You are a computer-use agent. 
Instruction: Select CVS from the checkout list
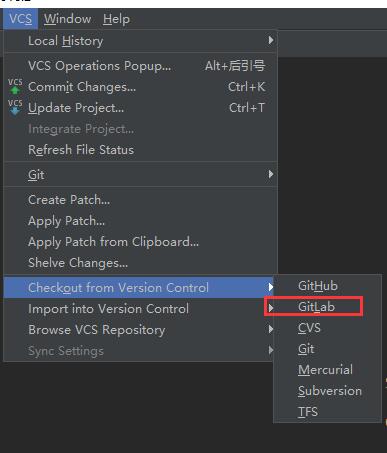click(x=309, y=328)
